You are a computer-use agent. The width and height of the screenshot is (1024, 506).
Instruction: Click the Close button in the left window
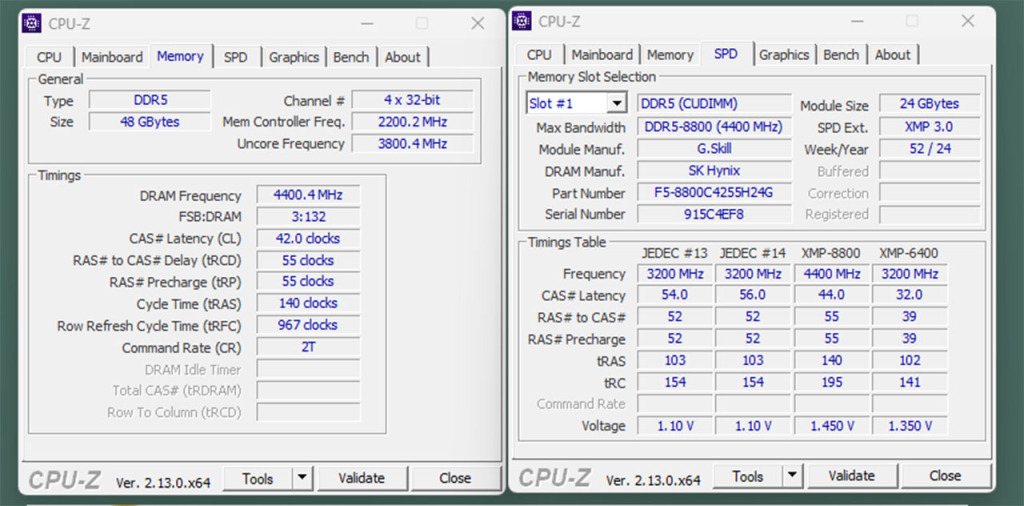[455, 479]
